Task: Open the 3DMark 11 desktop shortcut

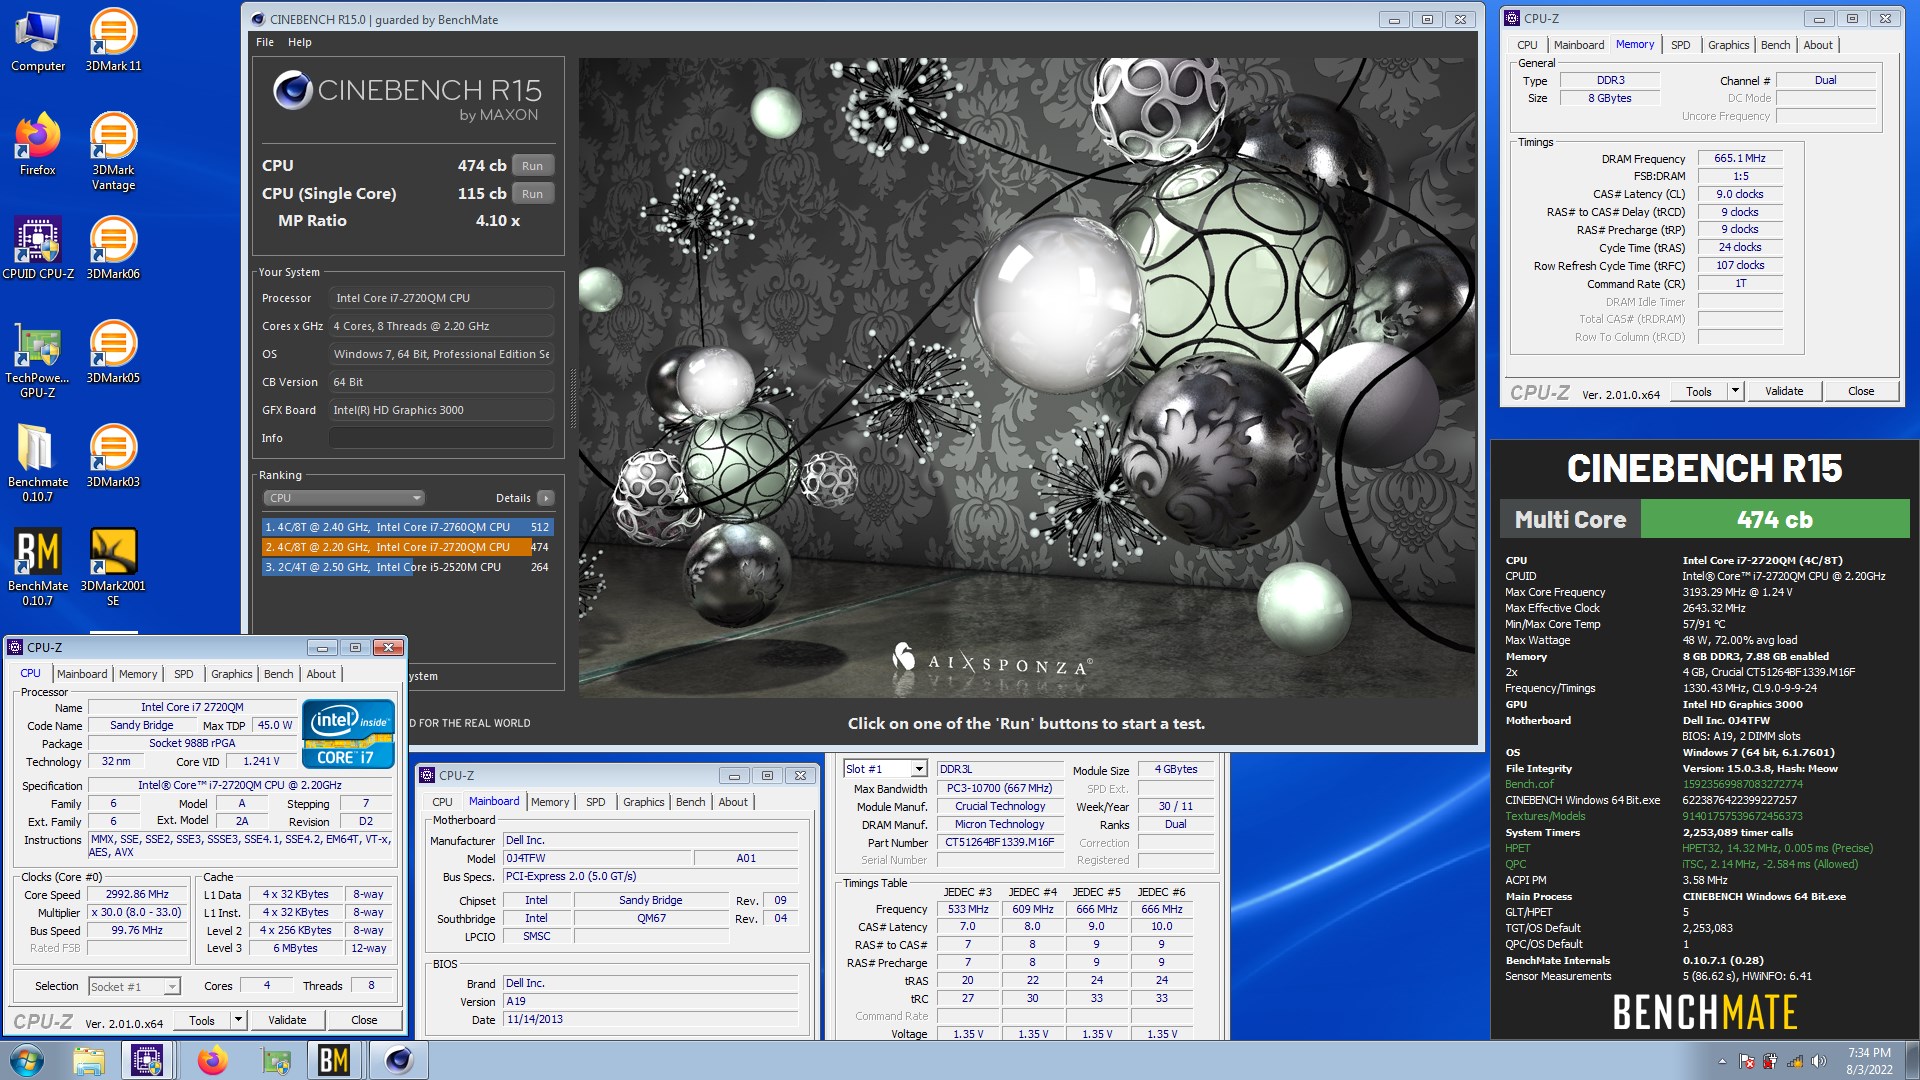Action: point(113,41)
